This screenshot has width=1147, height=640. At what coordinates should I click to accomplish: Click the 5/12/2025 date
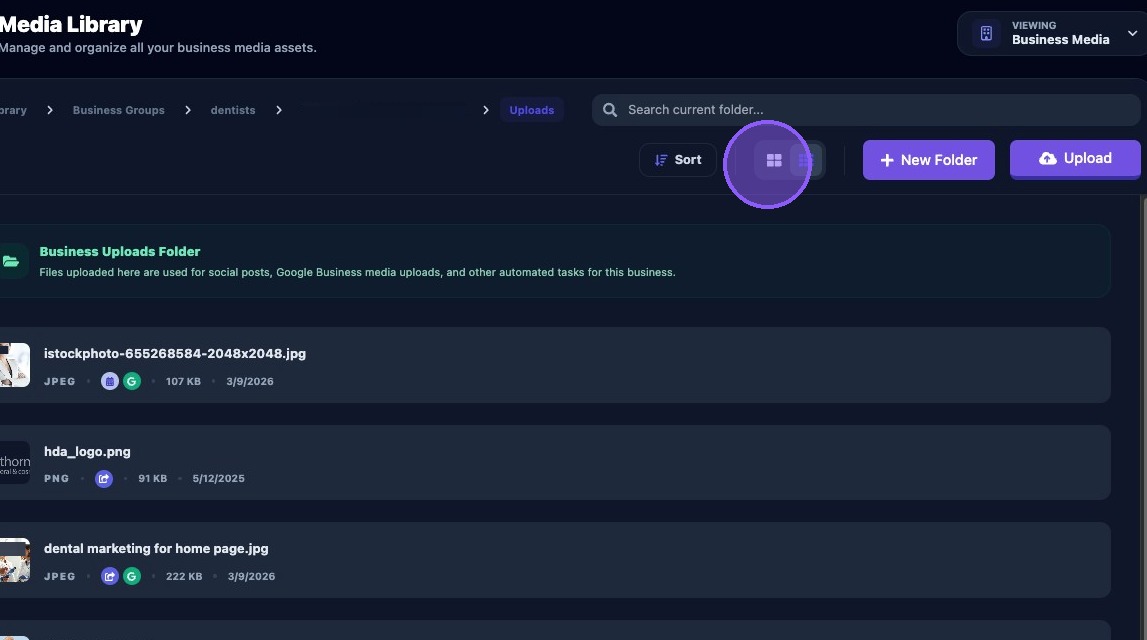tap(219, 478)
